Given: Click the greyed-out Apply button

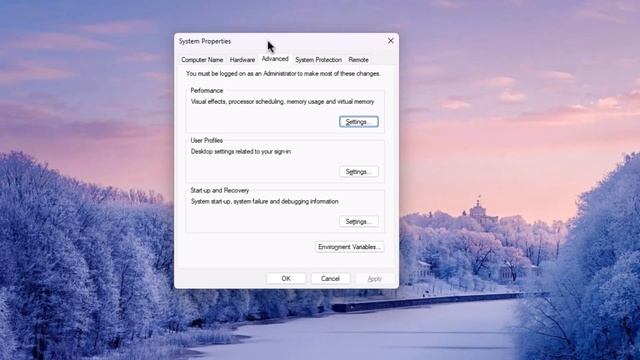Looking at the screenshot, I should pos(375,278).
